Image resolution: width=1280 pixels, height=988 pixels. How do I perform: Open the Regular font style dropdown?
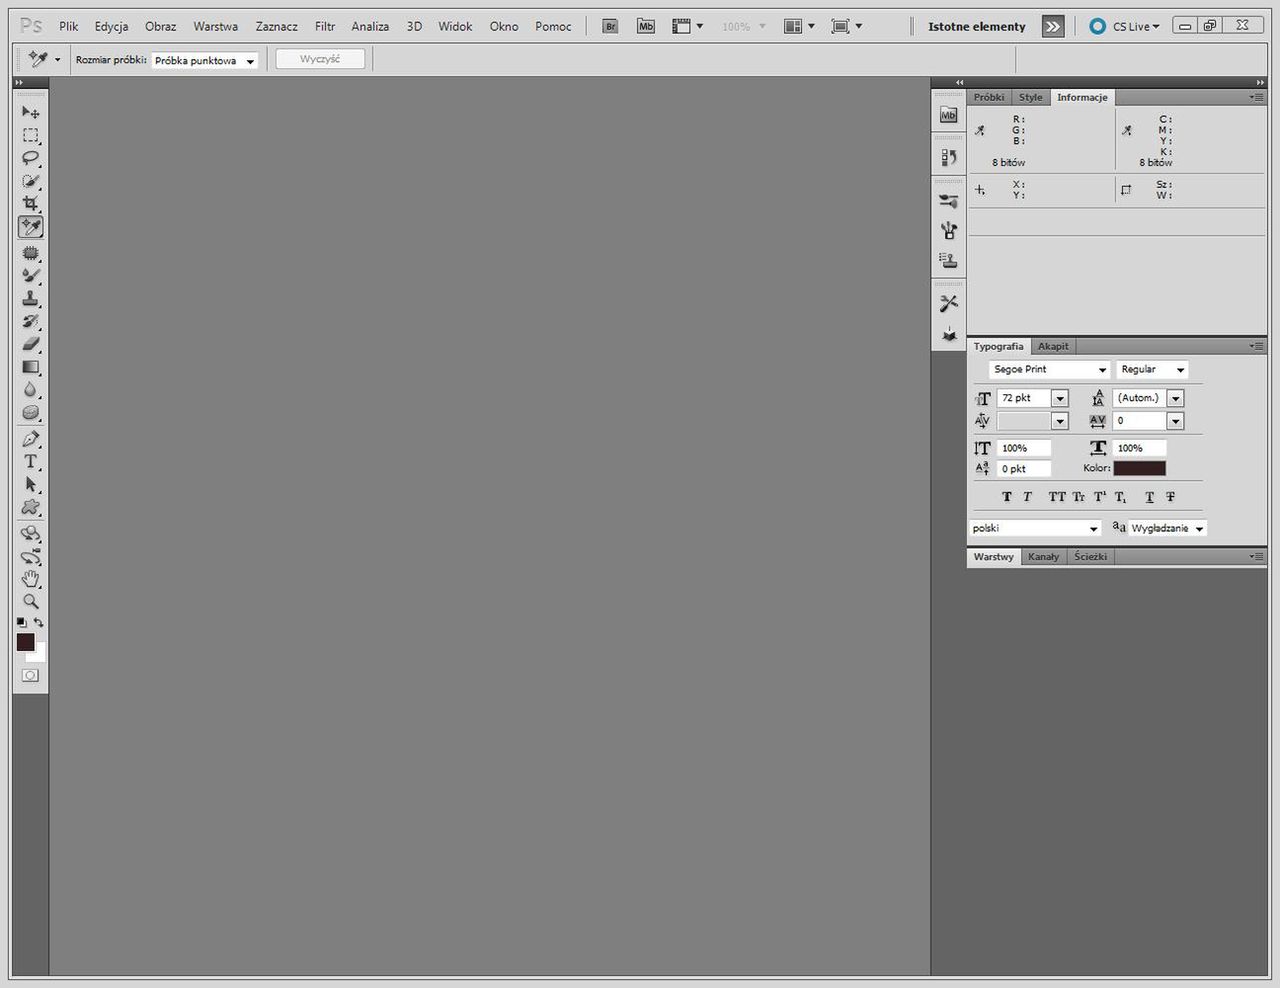[x=1180, y=370]
